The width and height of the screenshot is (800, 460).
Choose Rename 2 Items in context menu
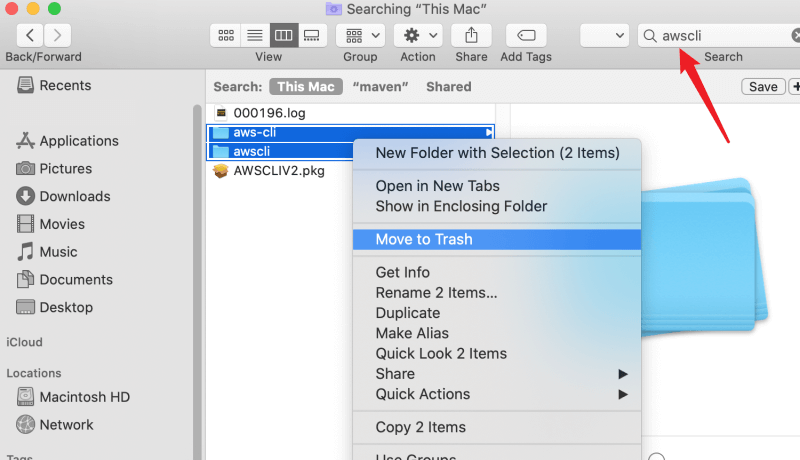tap(436, 293)
